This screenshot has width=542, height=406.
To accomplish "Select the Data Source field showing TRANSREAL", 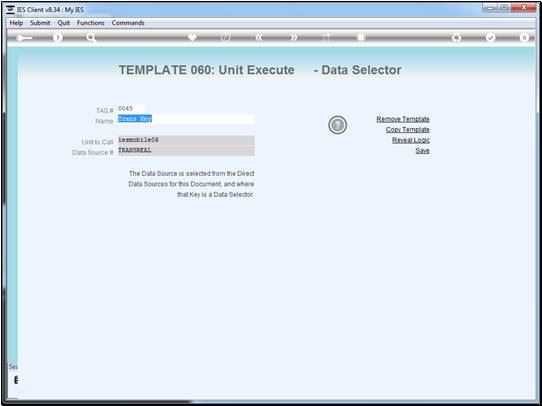I will click(x=186, y=151).
